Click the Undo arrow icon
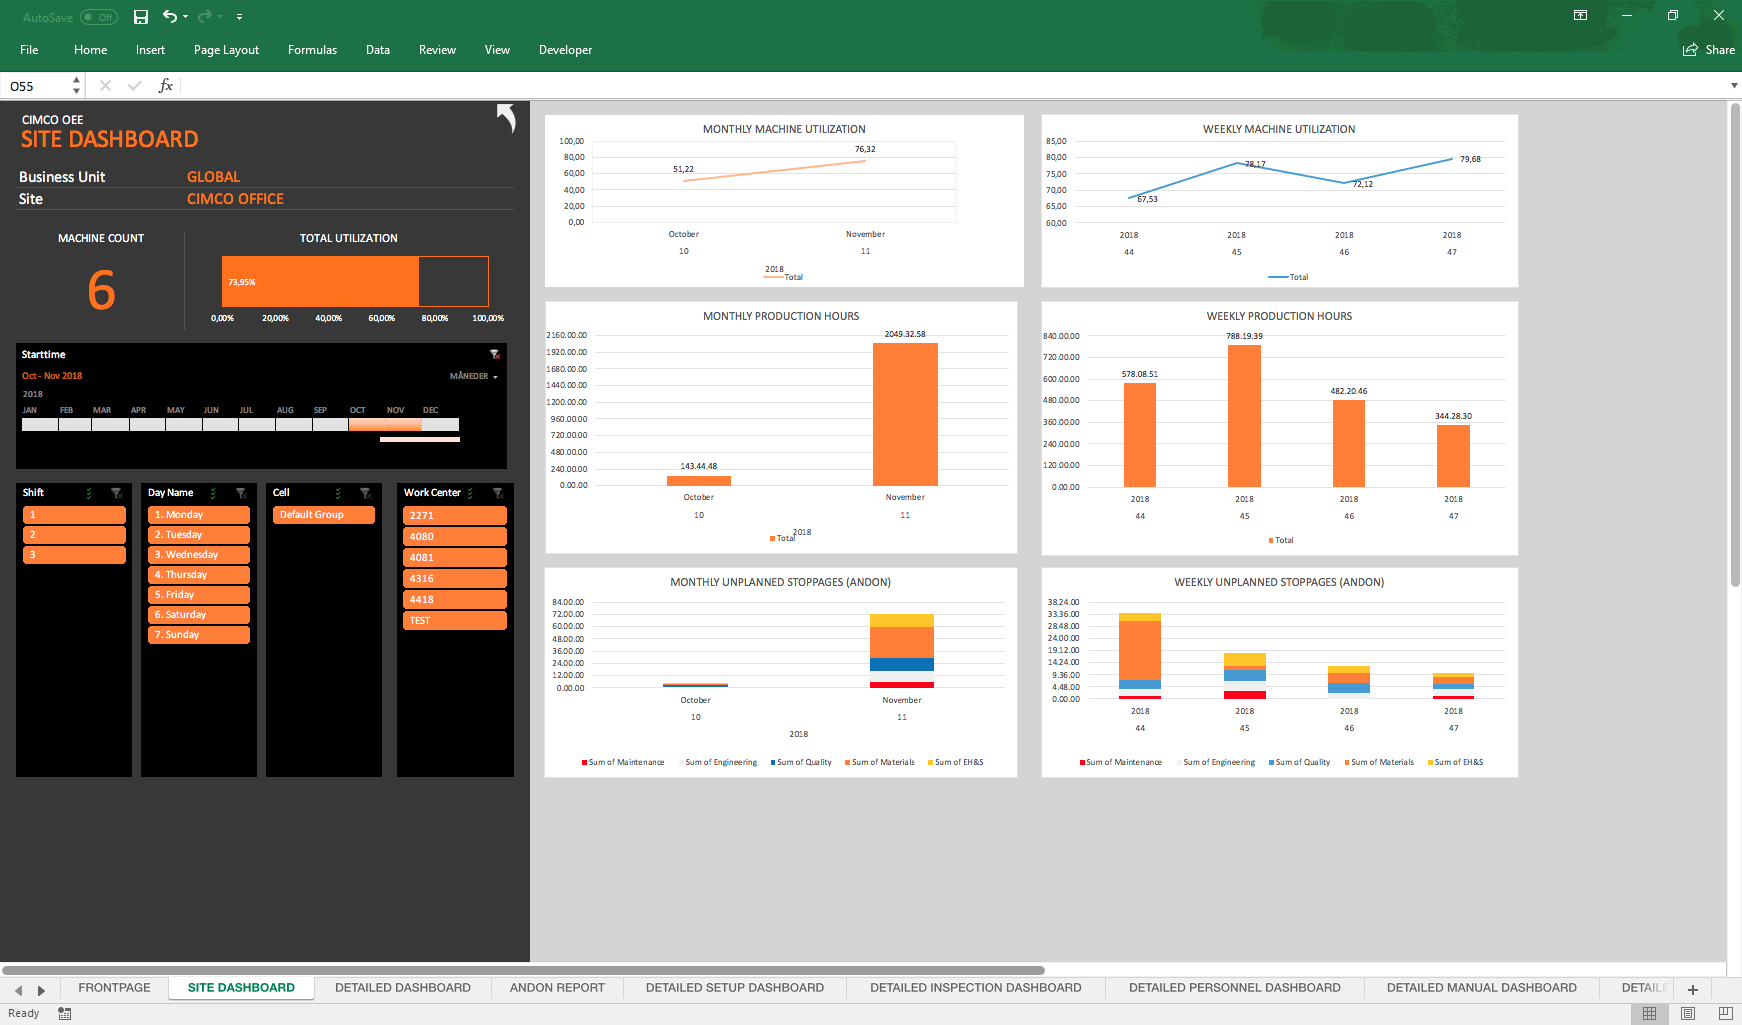 pos(169,17)
